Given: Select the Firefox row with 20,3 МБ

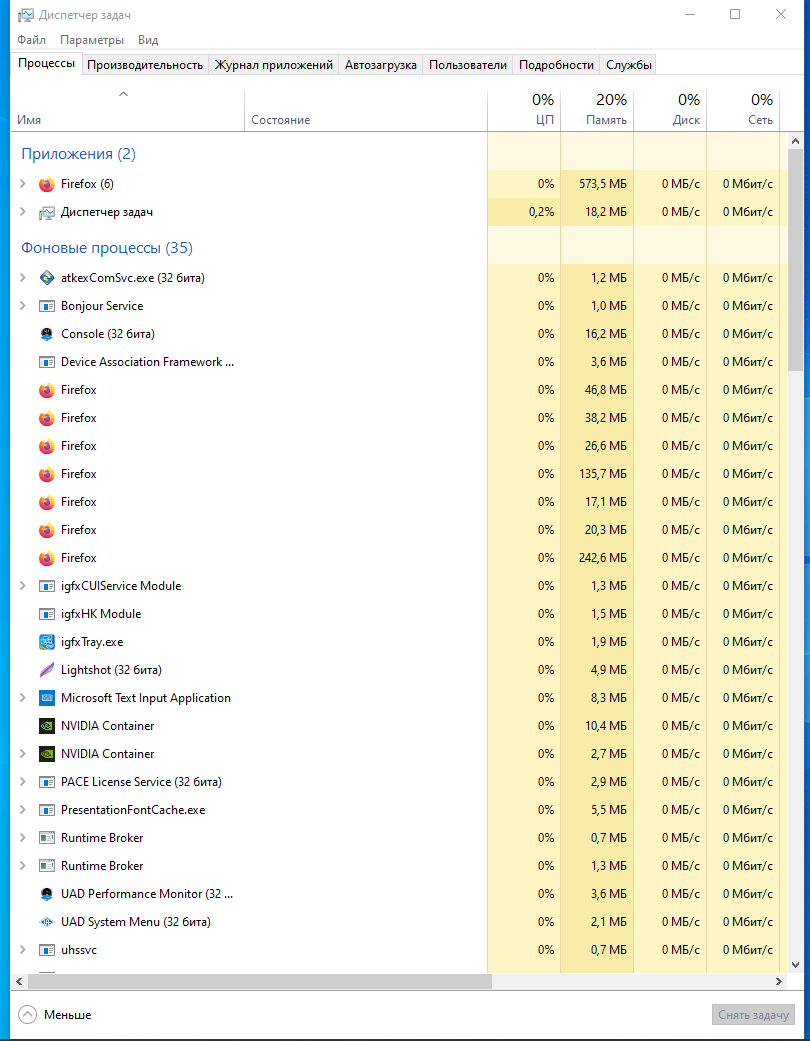Looking at the screenshot, I should pyautogui.click(x=398, y=530).
